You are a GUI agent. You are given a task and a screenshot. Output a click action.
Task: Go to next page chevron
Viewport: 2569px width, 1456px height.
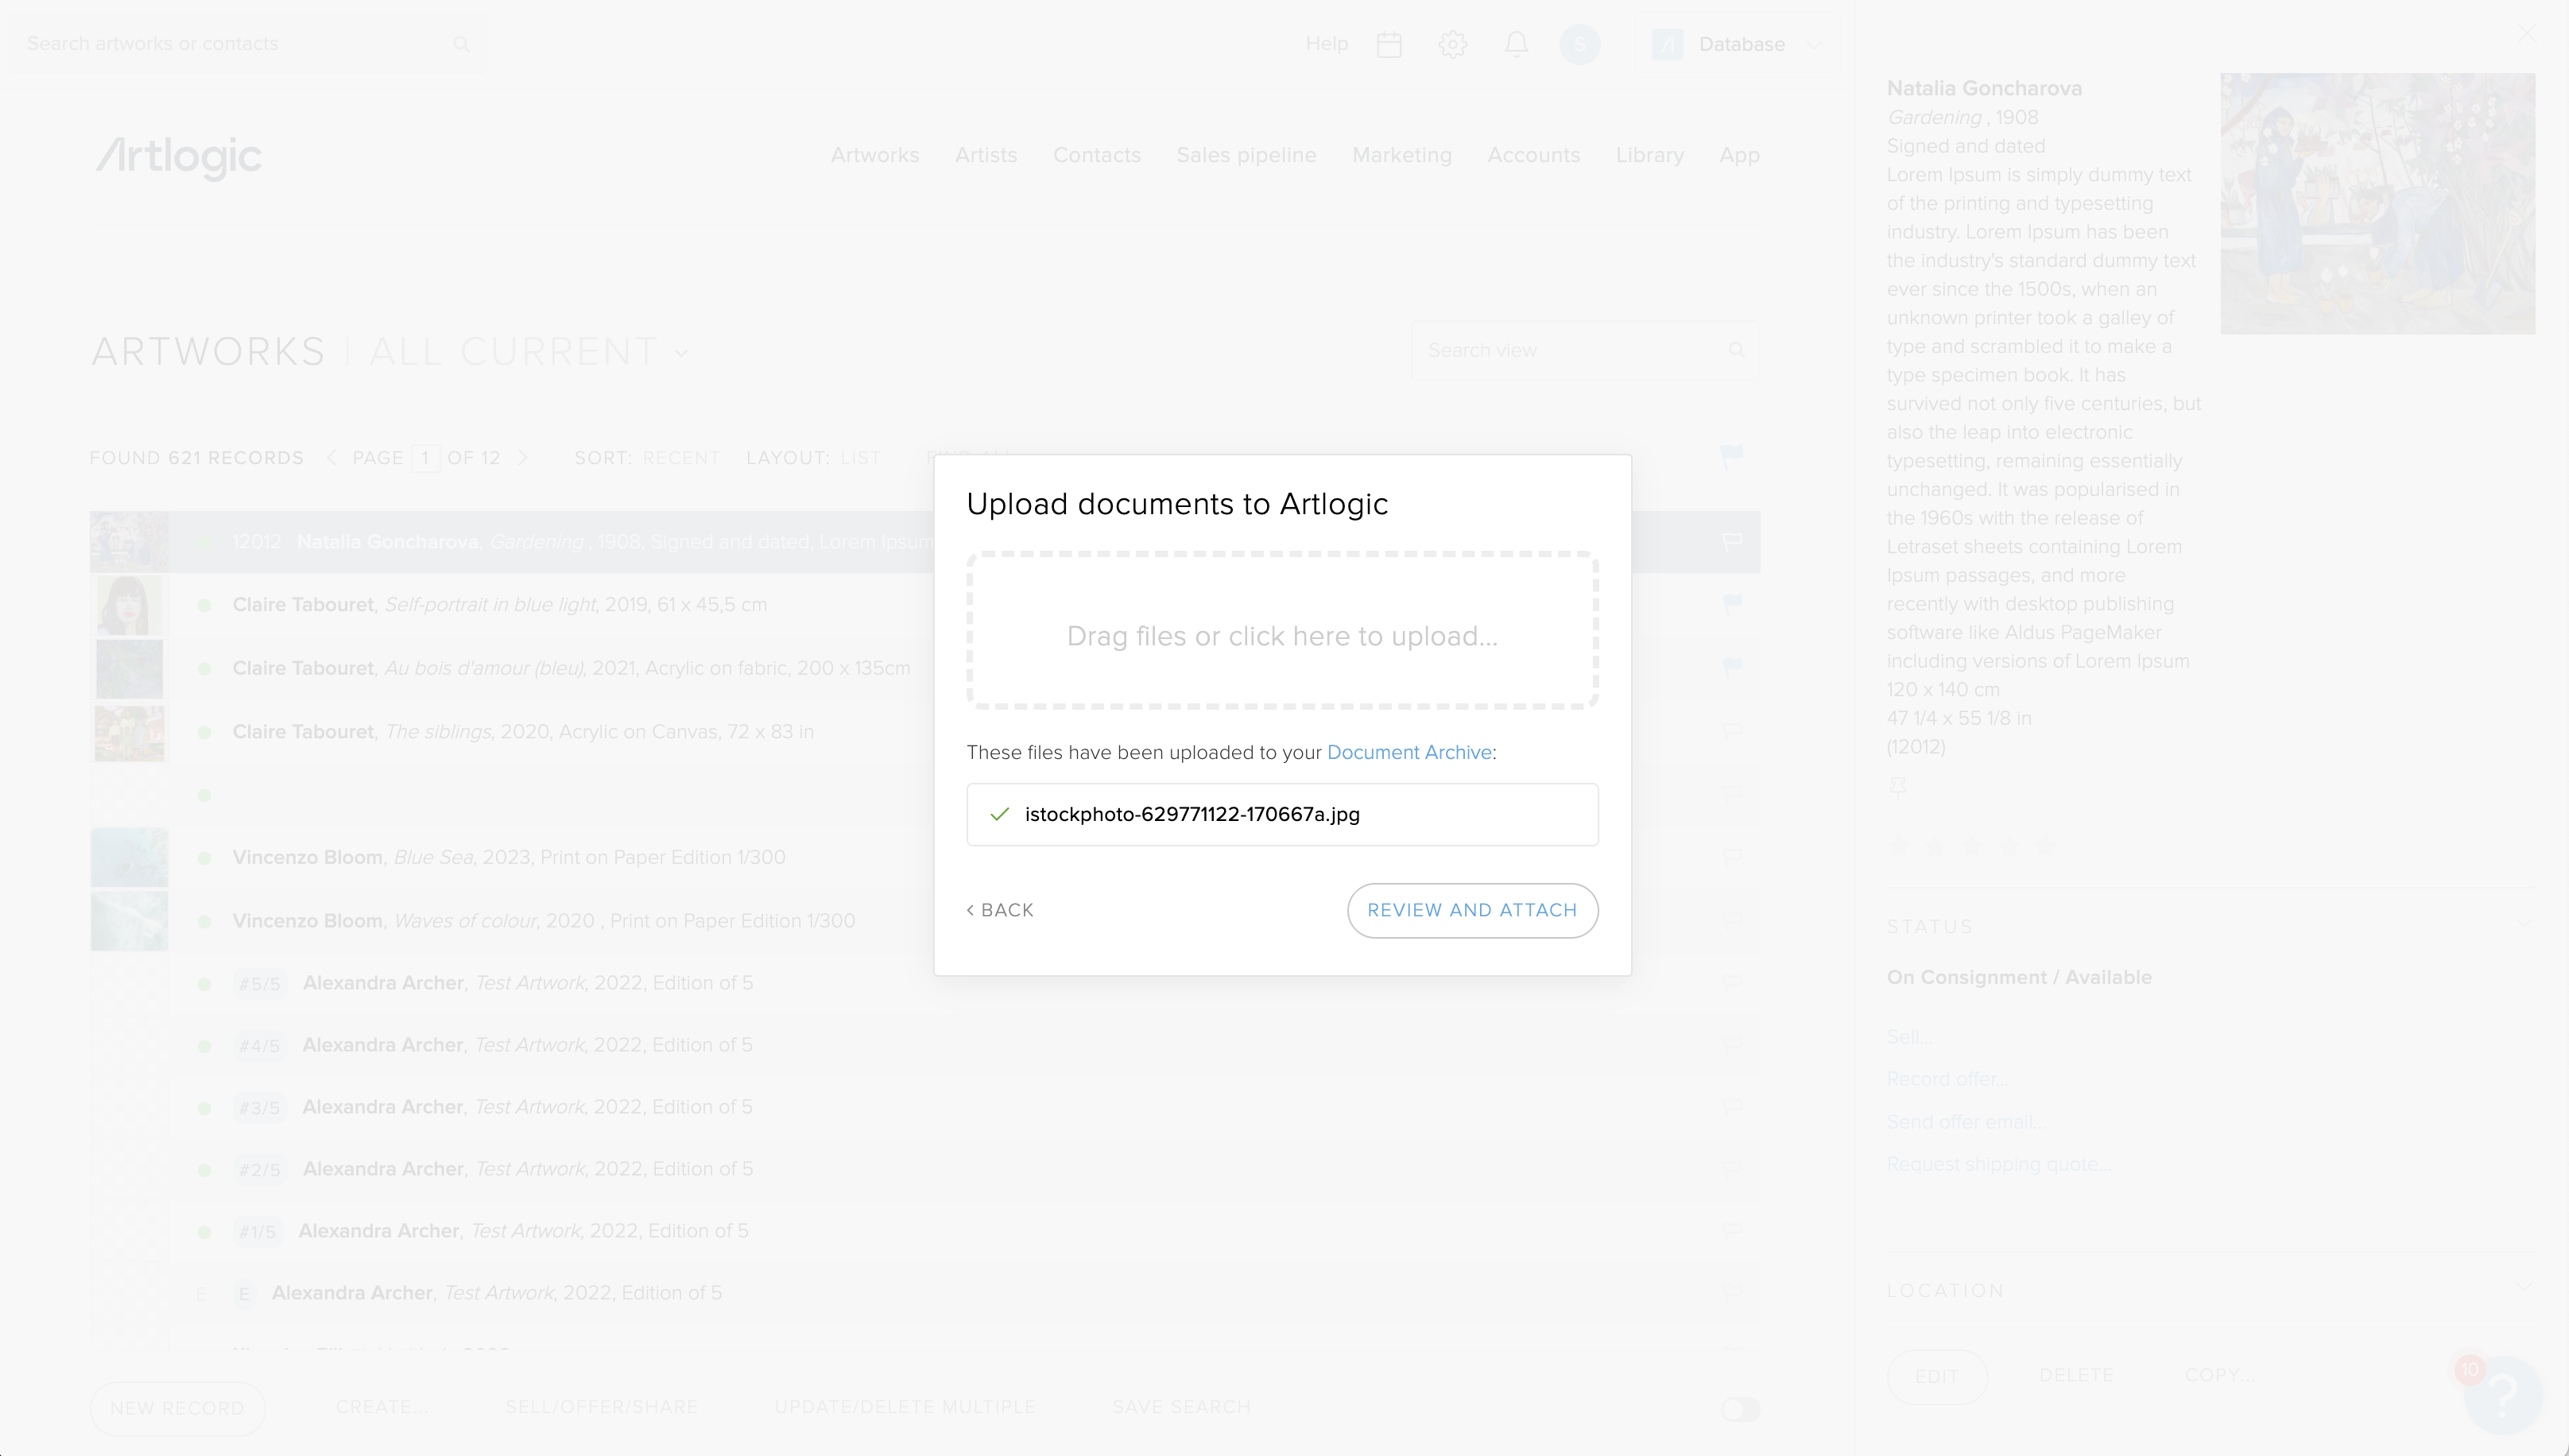(522, 458)
